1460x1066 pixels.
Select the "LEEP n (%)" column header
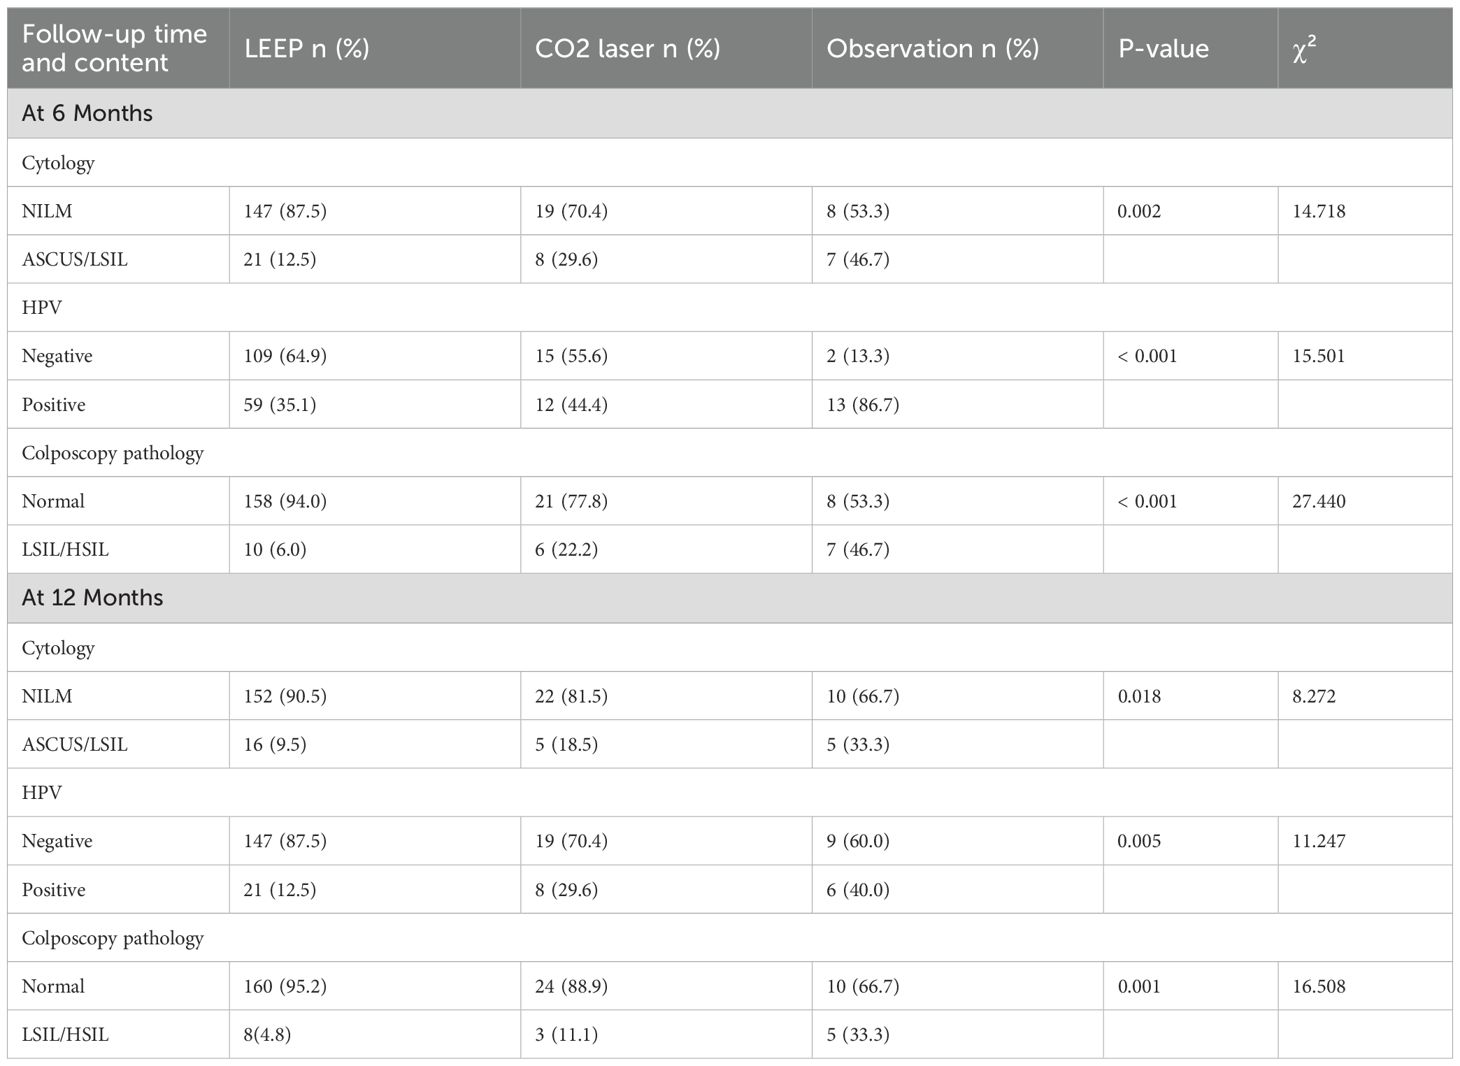click(307, 48)
